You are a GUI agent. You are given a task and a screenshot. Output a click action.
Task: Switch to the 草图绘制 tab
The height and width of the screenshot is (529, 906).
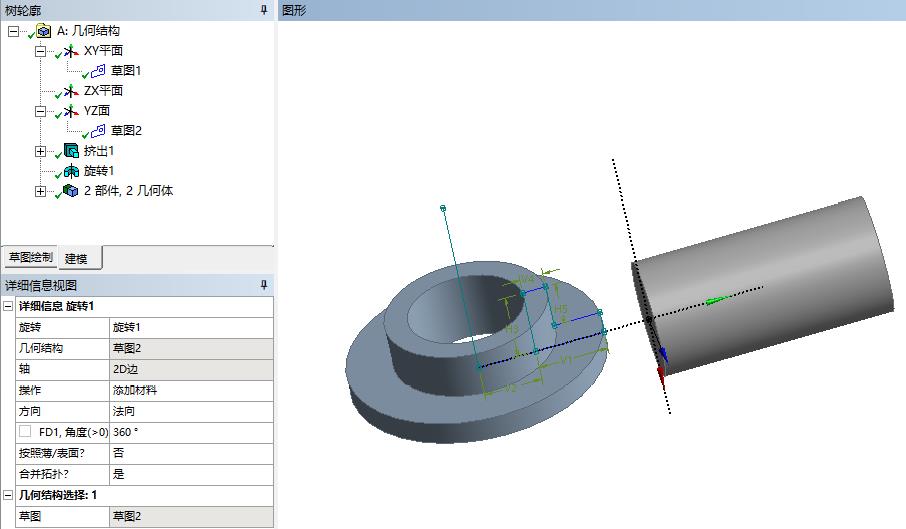tap(30, 257)
